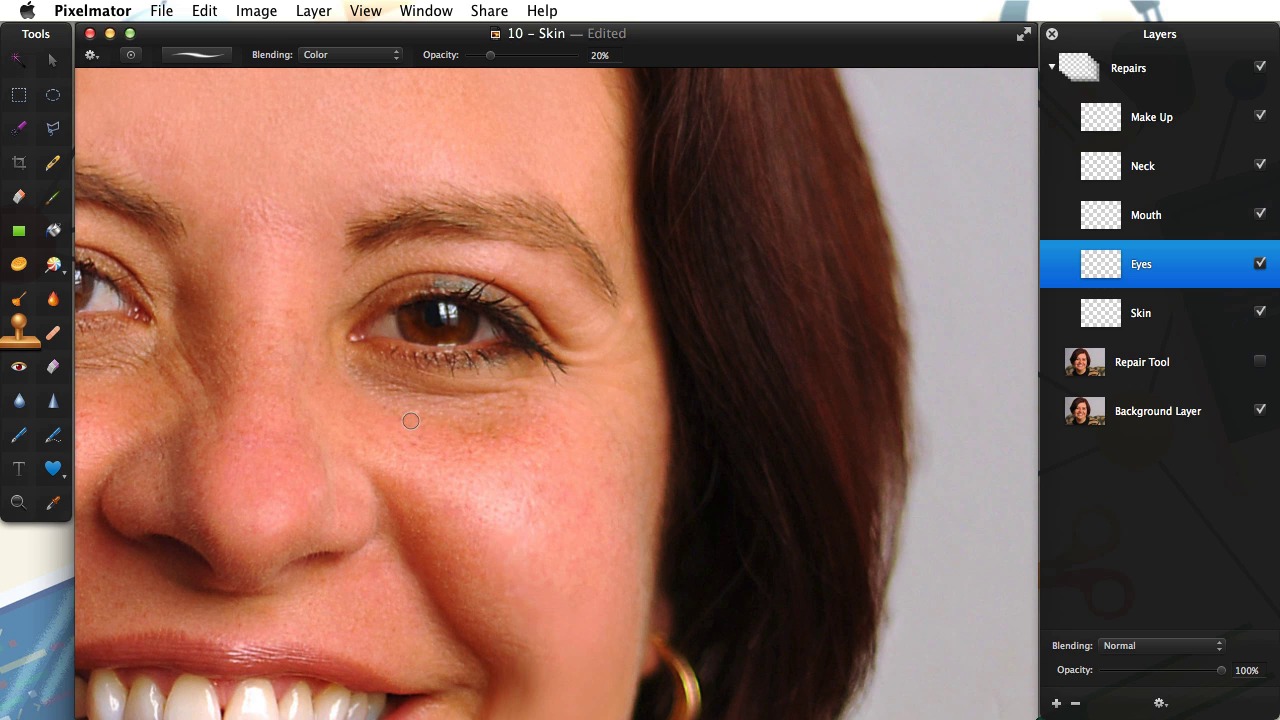Toggle visibility of Neck layer
This screenshot has width=1280, height=720.
(x=1260, y=164)
